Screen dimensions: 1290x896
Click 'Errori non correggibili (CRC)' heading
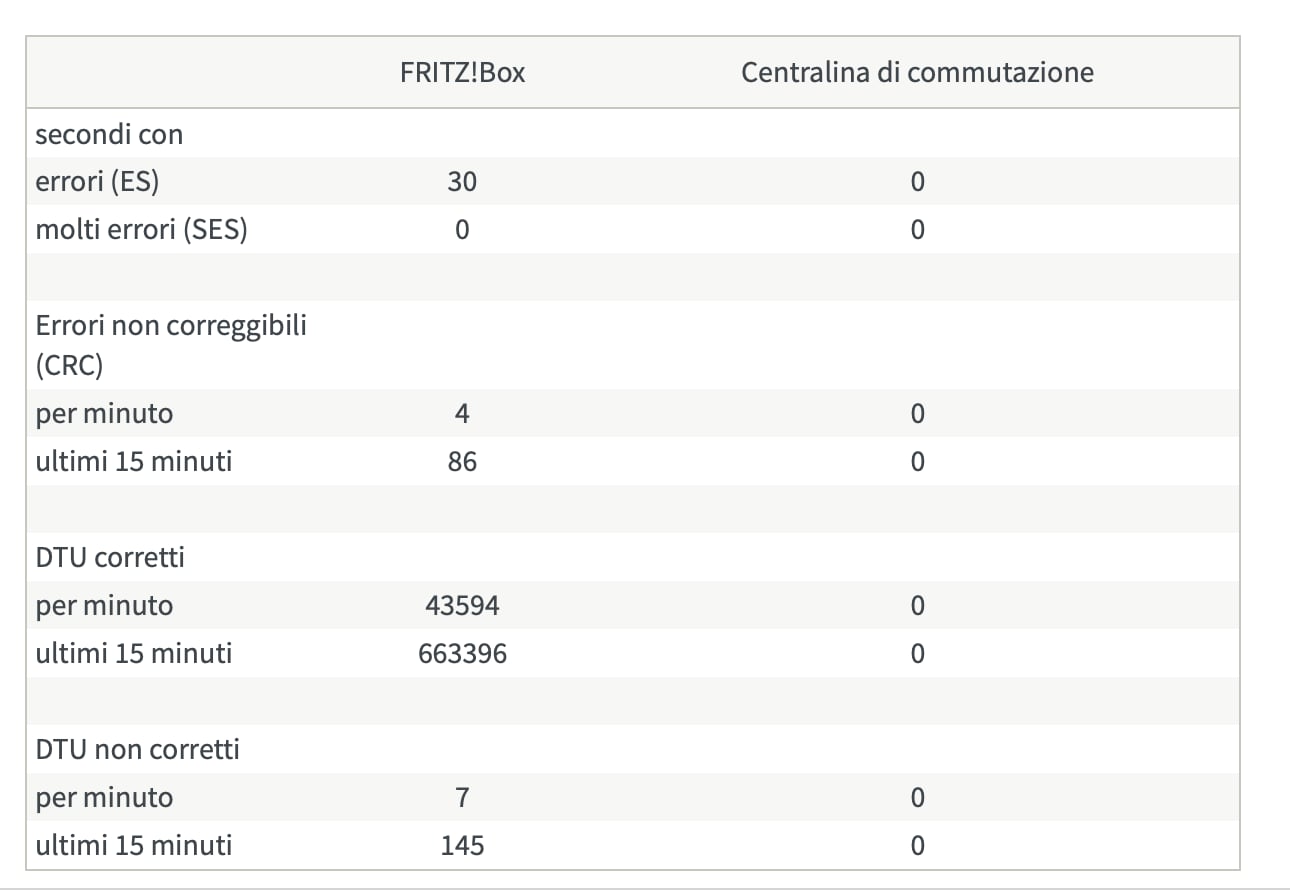pos(171,346)
